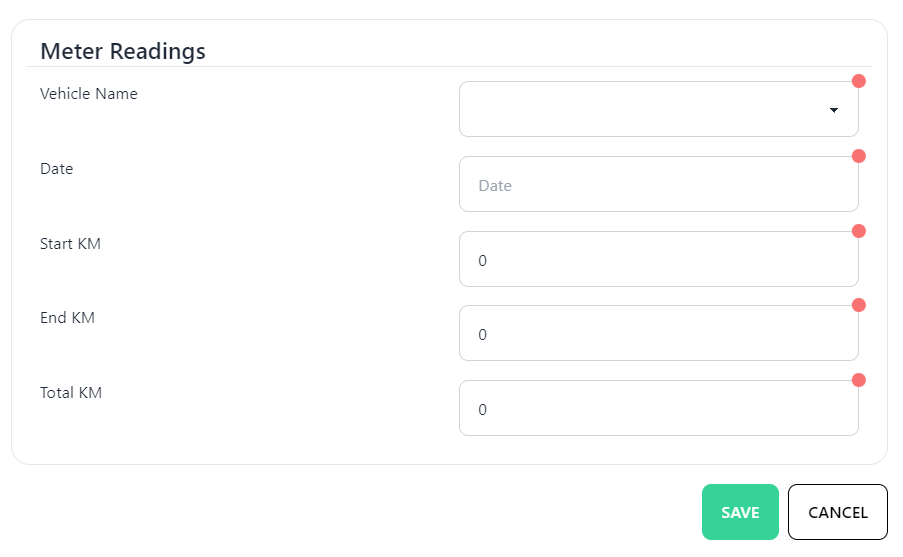Focus the Date input field
The height and width of the screenshot is (557, 903).
(658, 184)
